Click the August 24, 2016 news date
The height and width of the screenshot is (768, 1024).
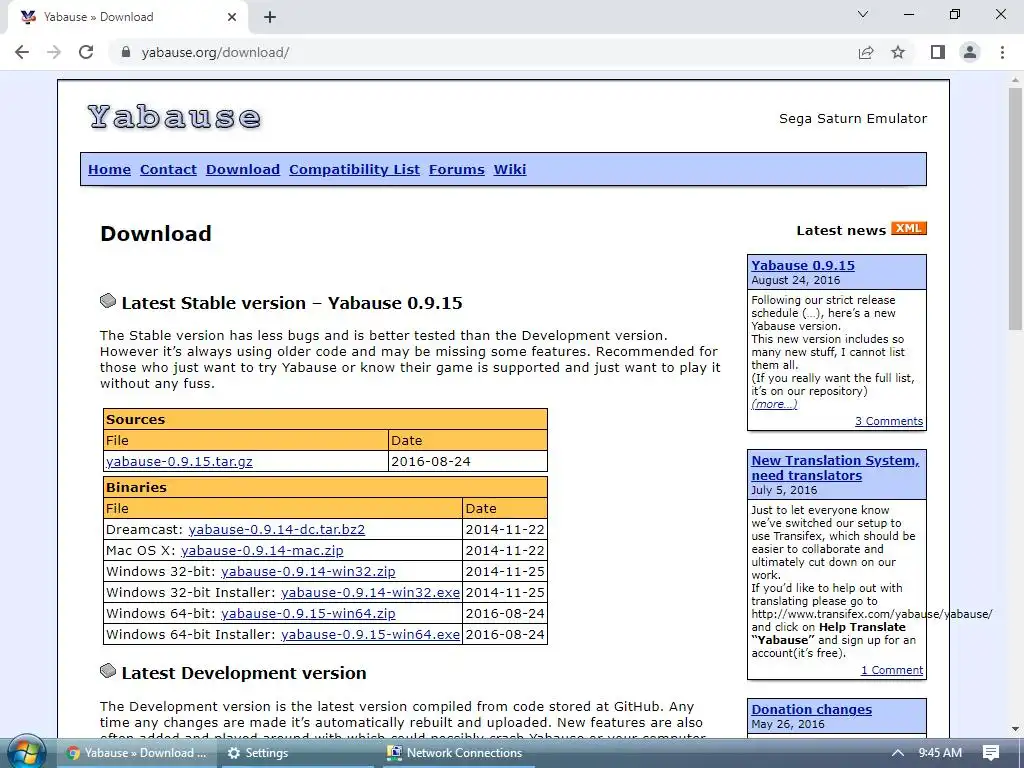pos(795,280)
